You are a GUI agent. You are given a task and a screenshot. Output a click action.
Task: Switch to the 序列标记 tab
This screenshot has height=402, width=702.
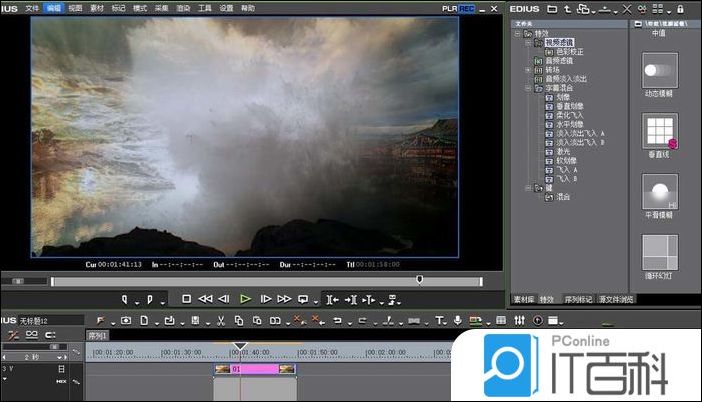pyautogui.click(x=576, y=299)
